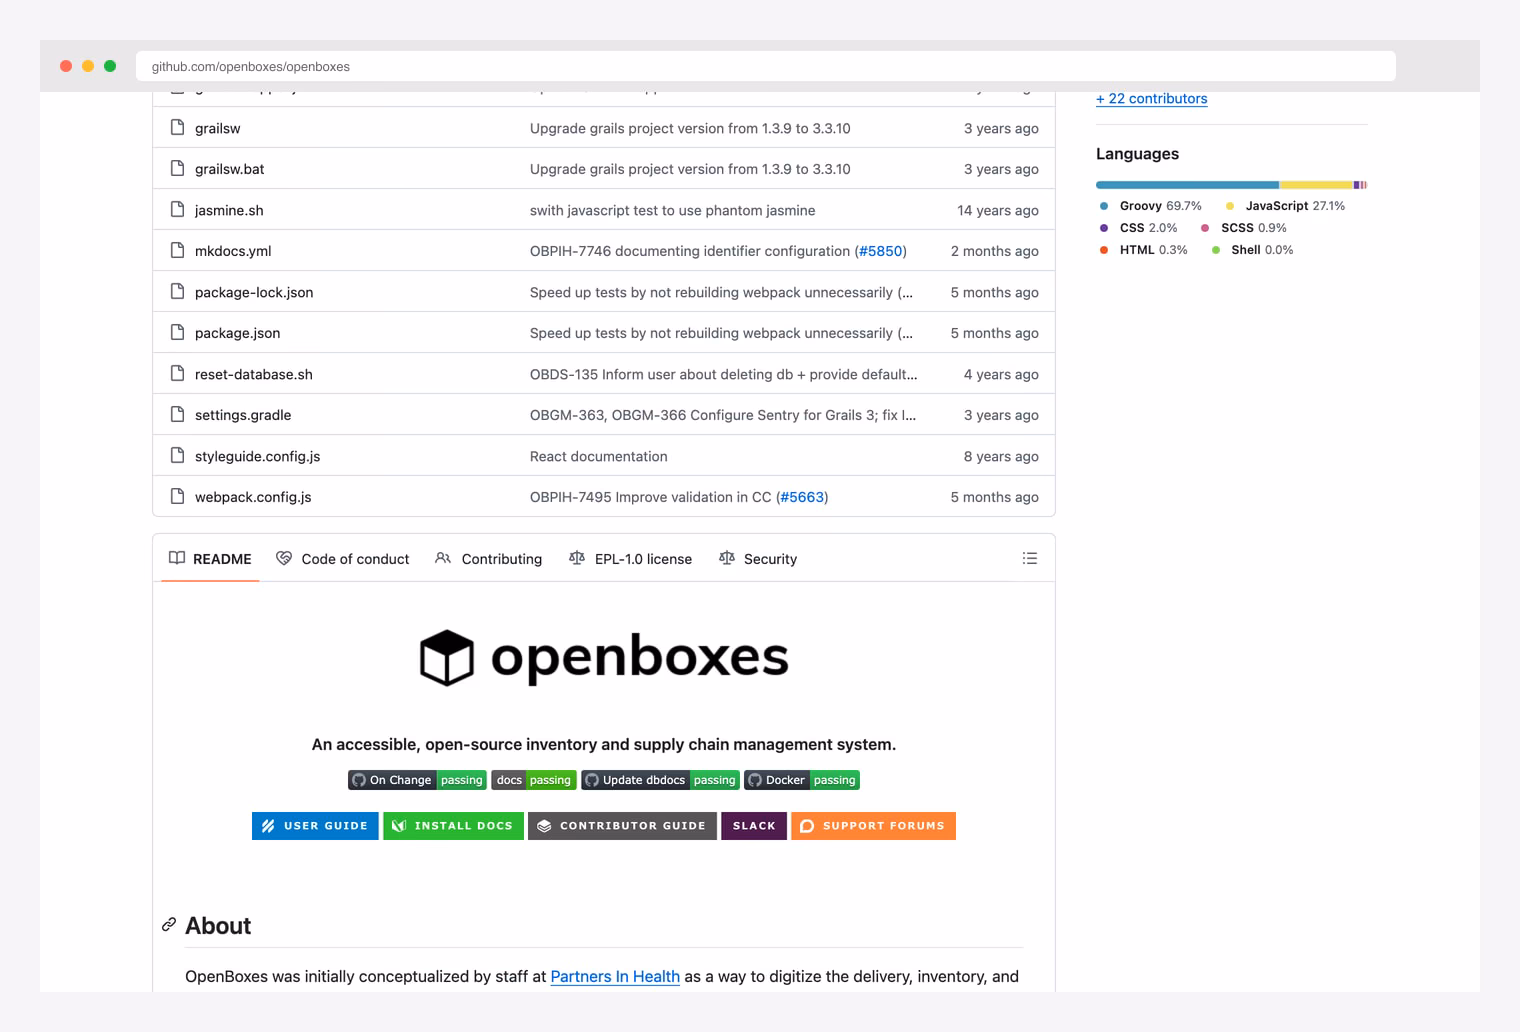Click the people icon on Contributing tab

pos(443,558)
